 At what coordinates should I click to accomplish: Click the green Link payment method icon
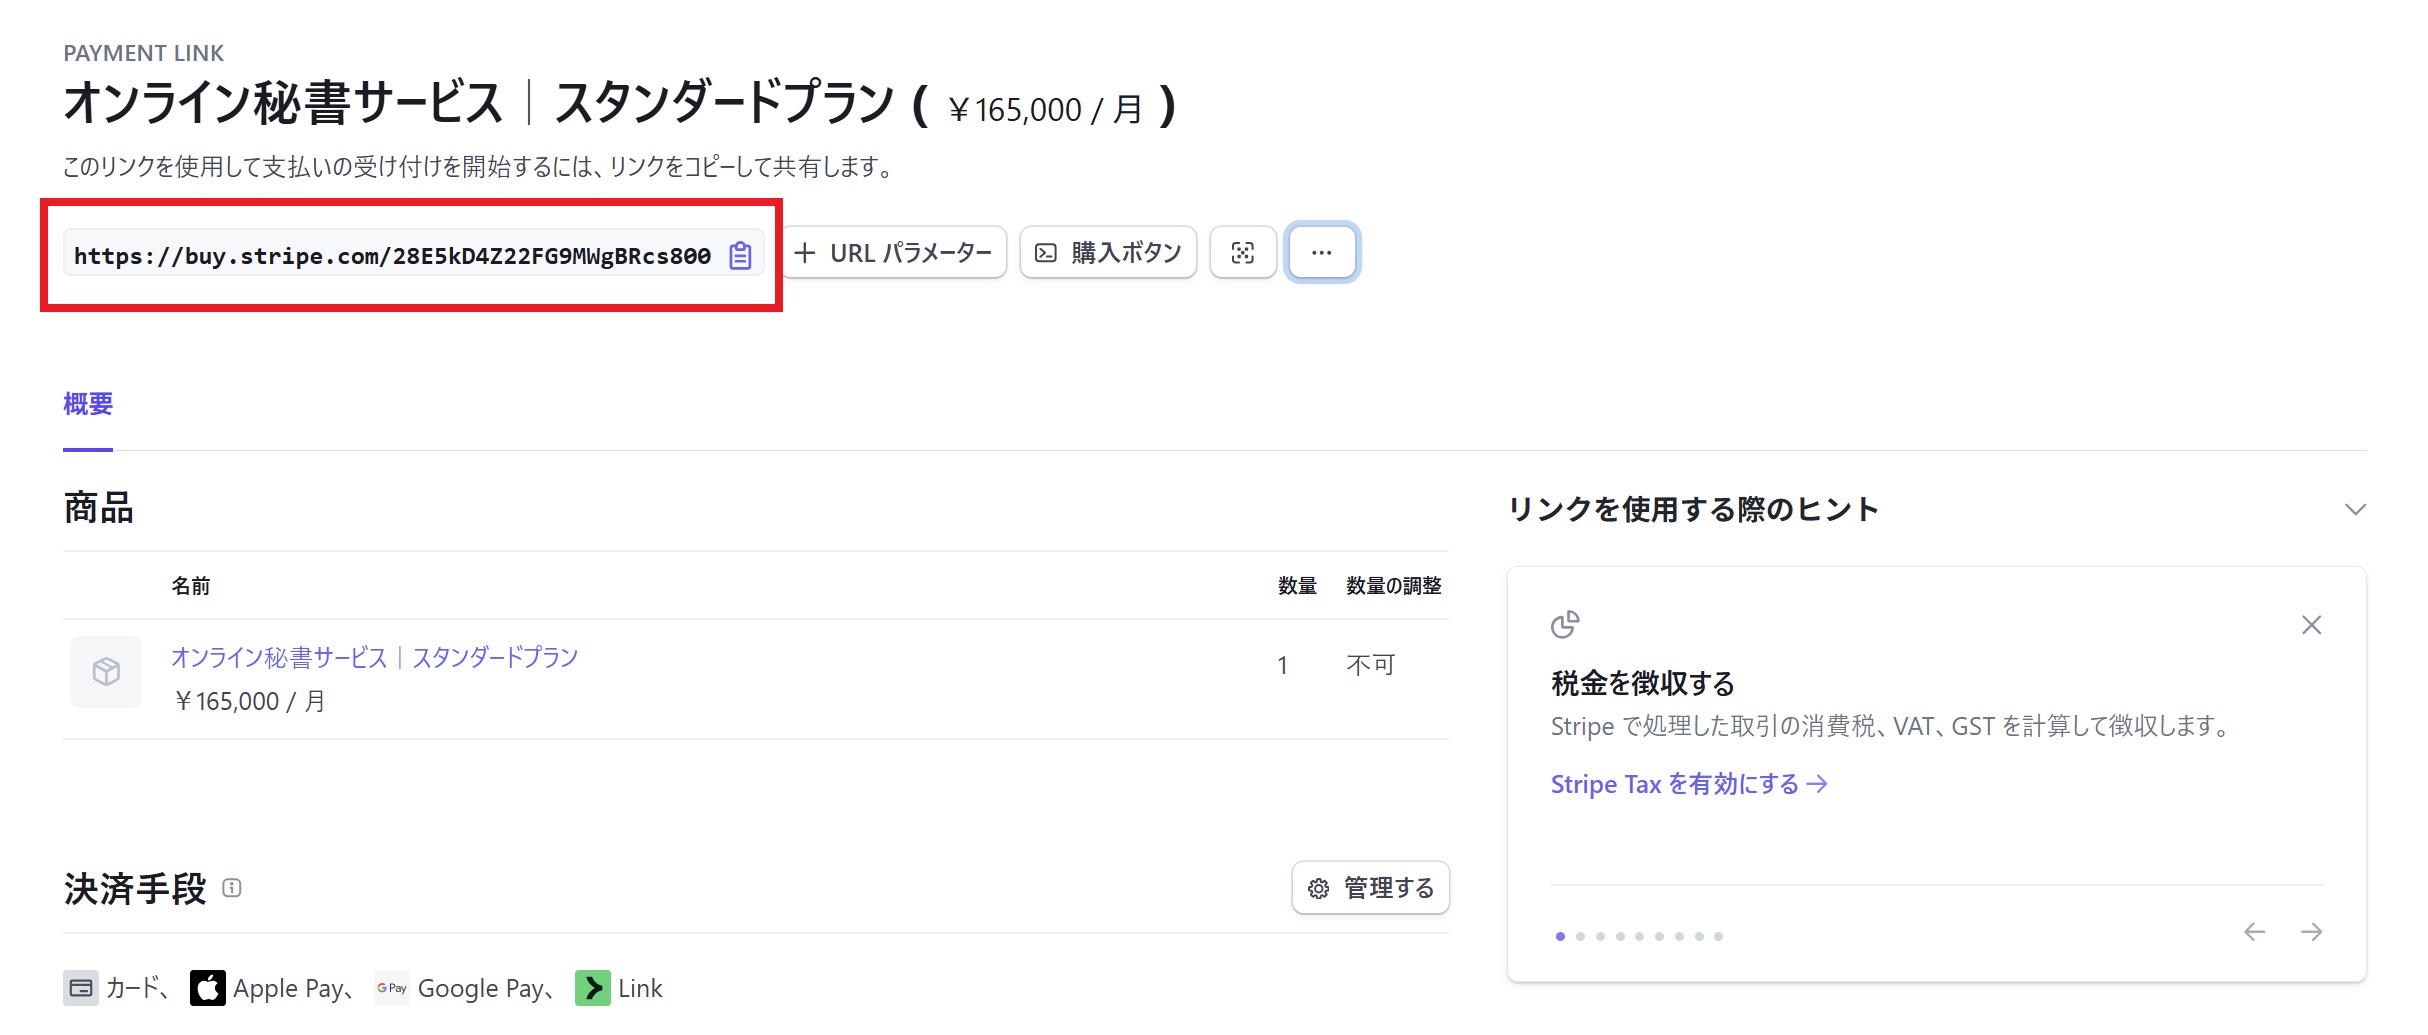[x=592, y=988]
